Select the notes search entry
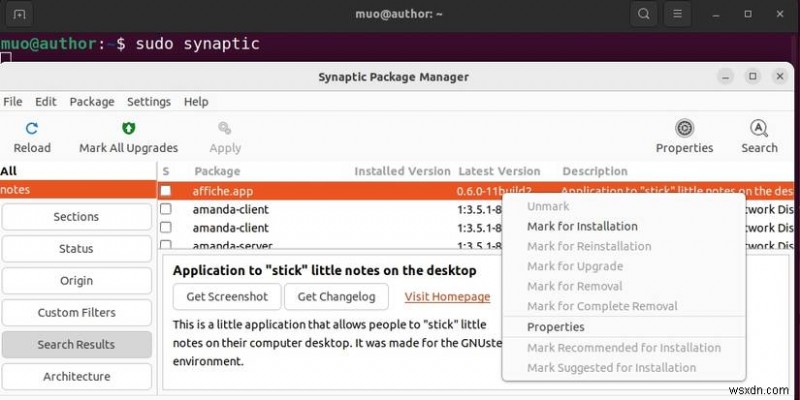Viewport: 800px width, 400px height. click(x=78, y=190)
